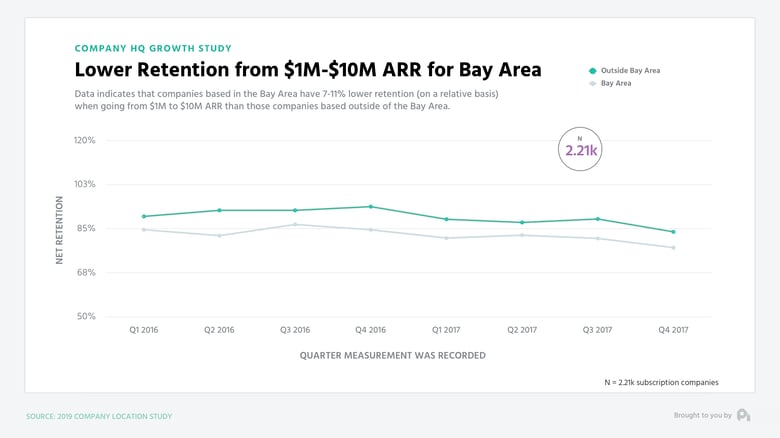
Task: Click the 85% y-axis label
Action: point(86,228)
